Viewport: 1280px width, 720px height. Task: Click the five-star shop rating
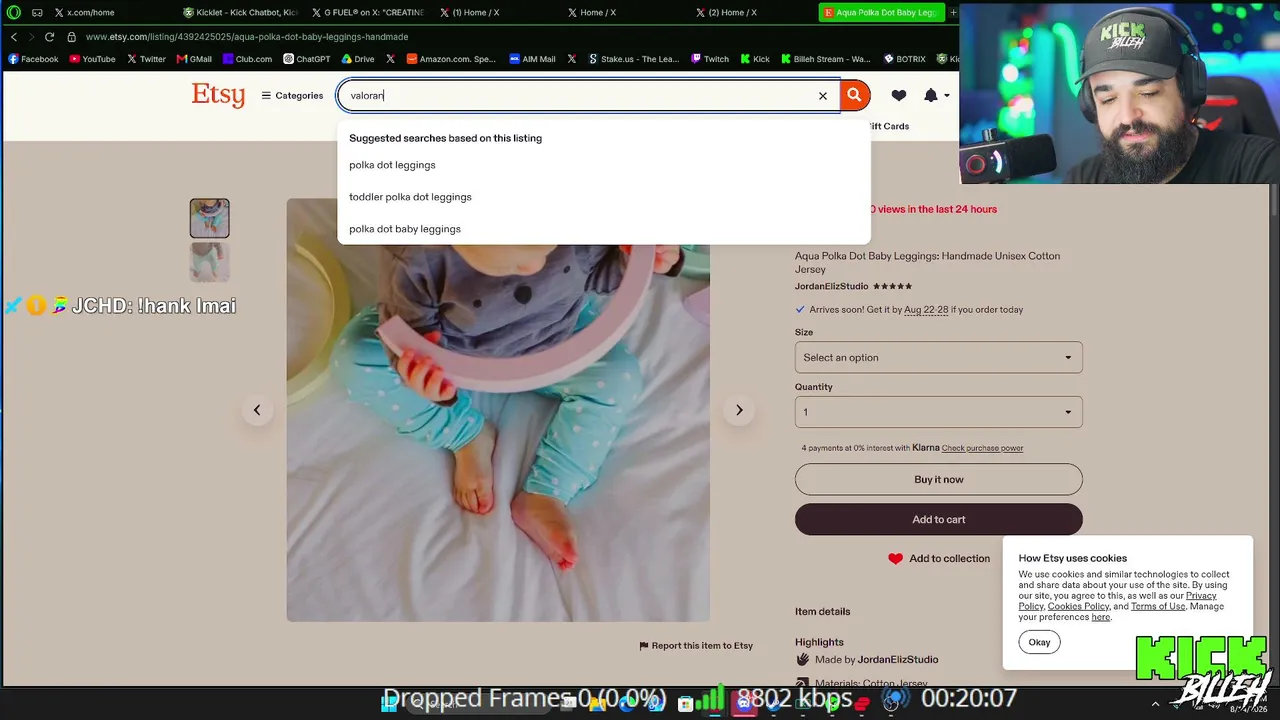point(893,287)
